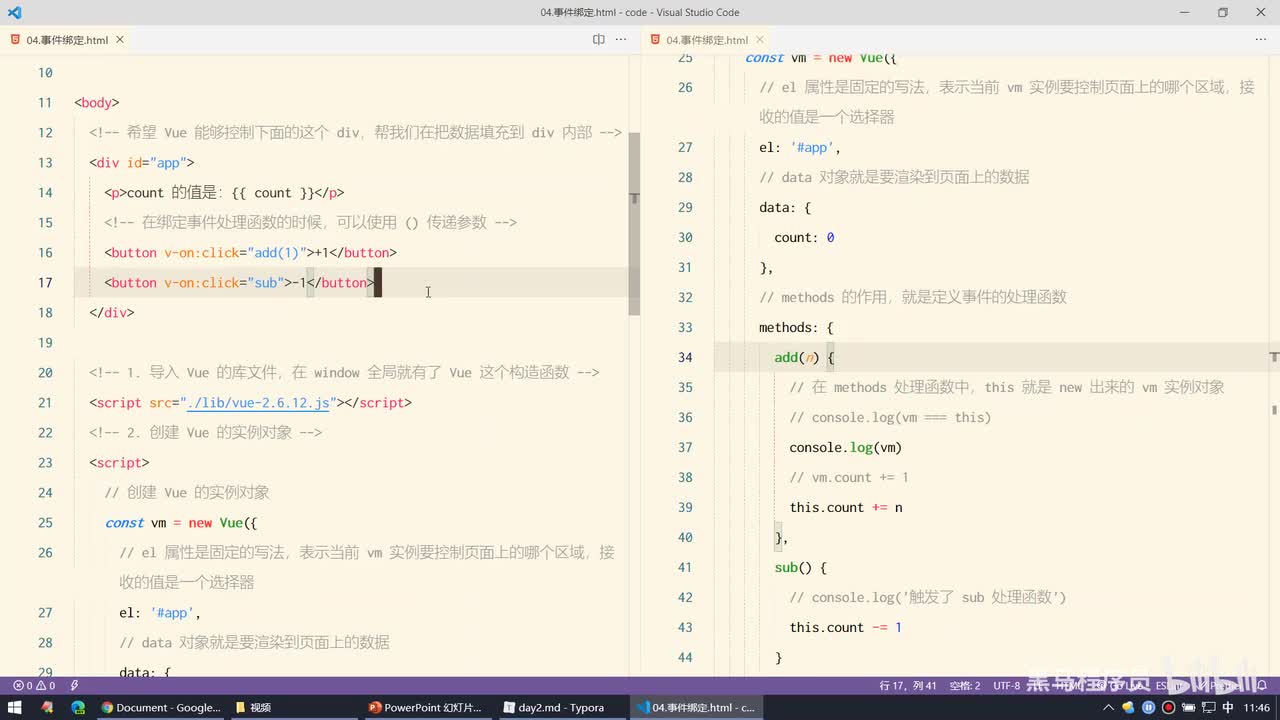Click the blue pause icon in system tray
The image size is (1280, 720).
tap(1148, 707)
